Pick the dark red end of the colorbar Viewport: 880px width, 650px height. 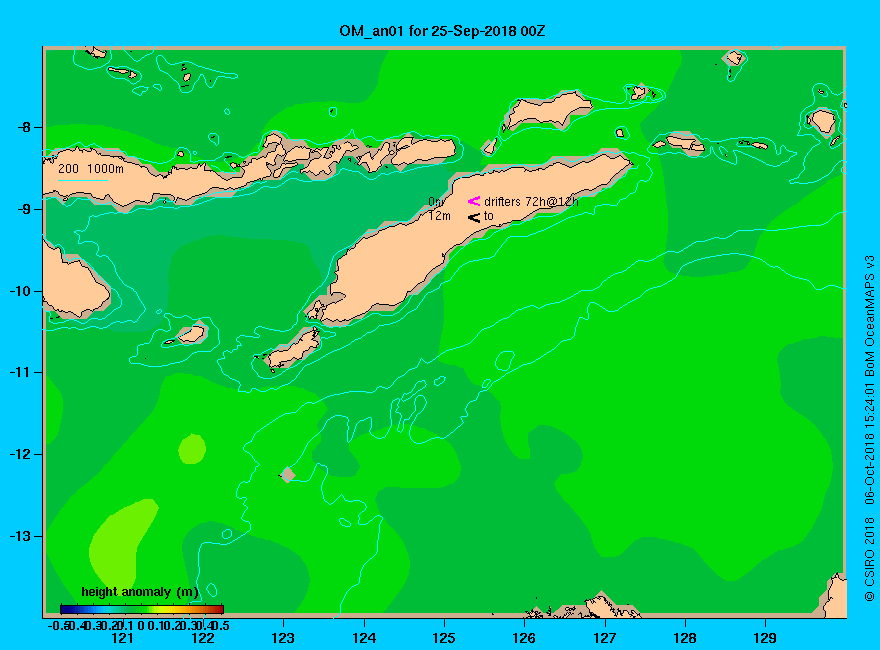[x=219, y=609]
